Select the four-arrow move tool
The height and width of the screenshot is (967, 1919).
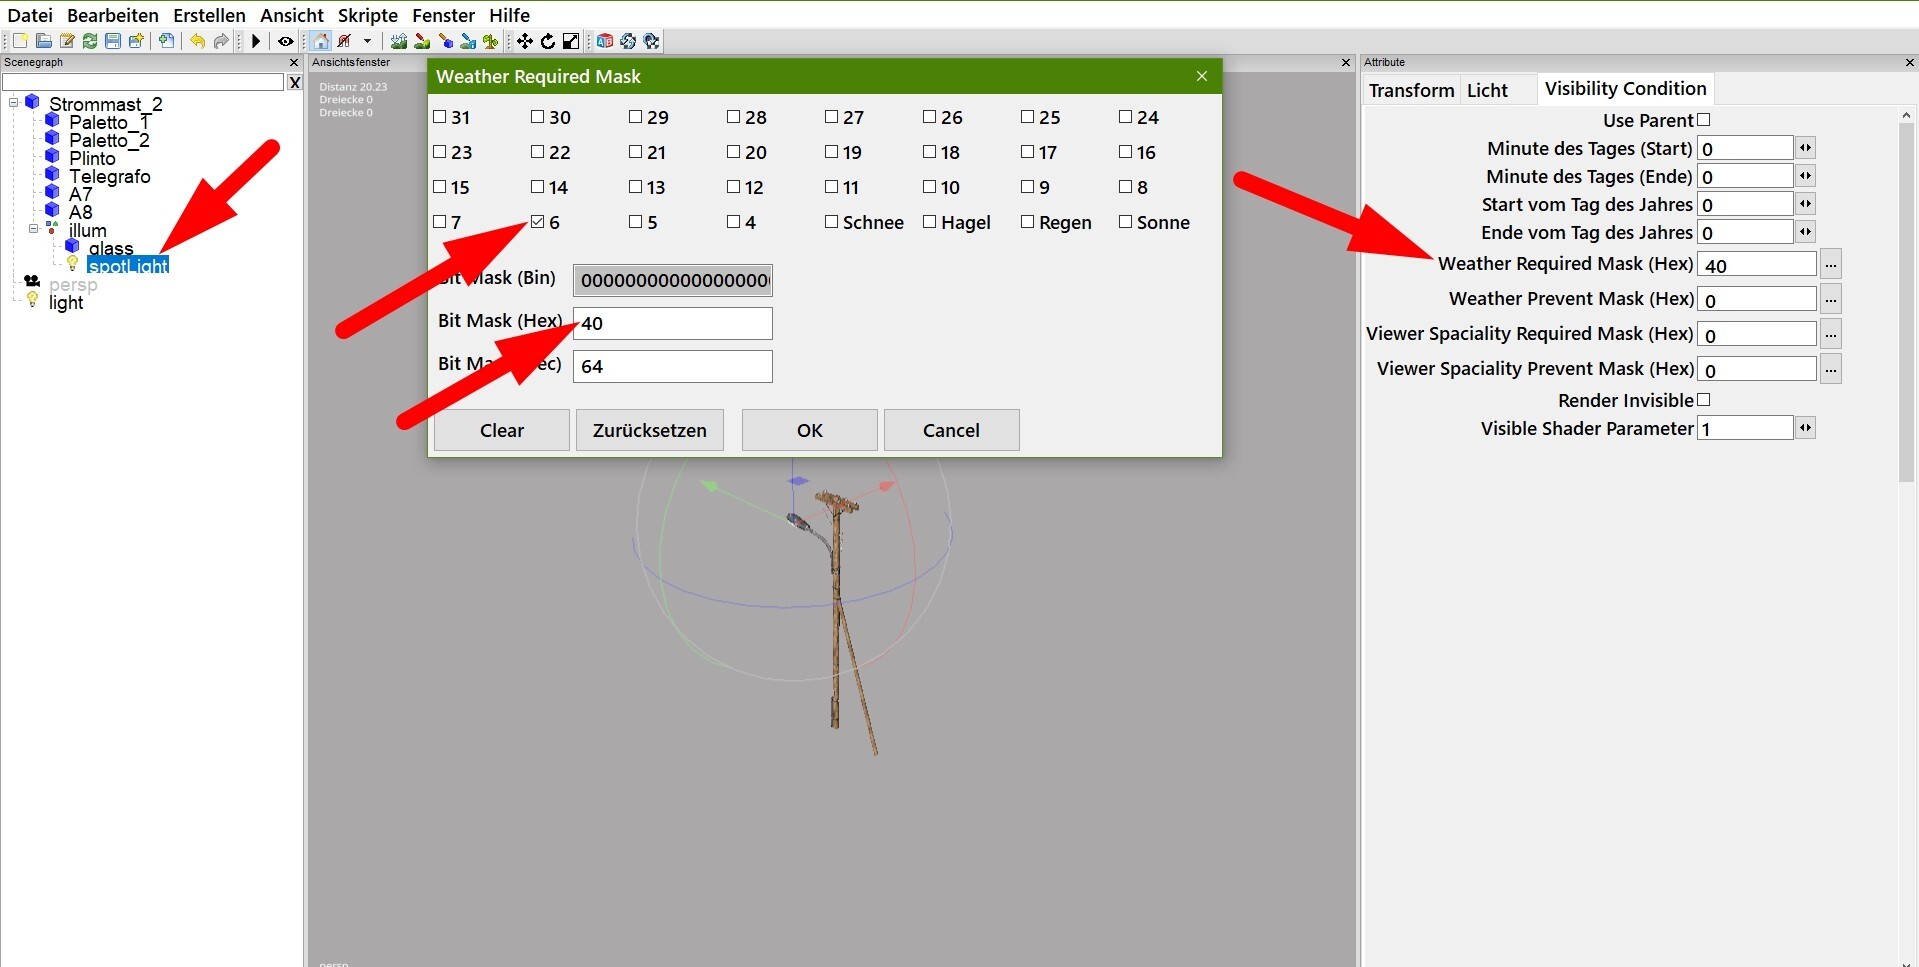pos(524,41)
